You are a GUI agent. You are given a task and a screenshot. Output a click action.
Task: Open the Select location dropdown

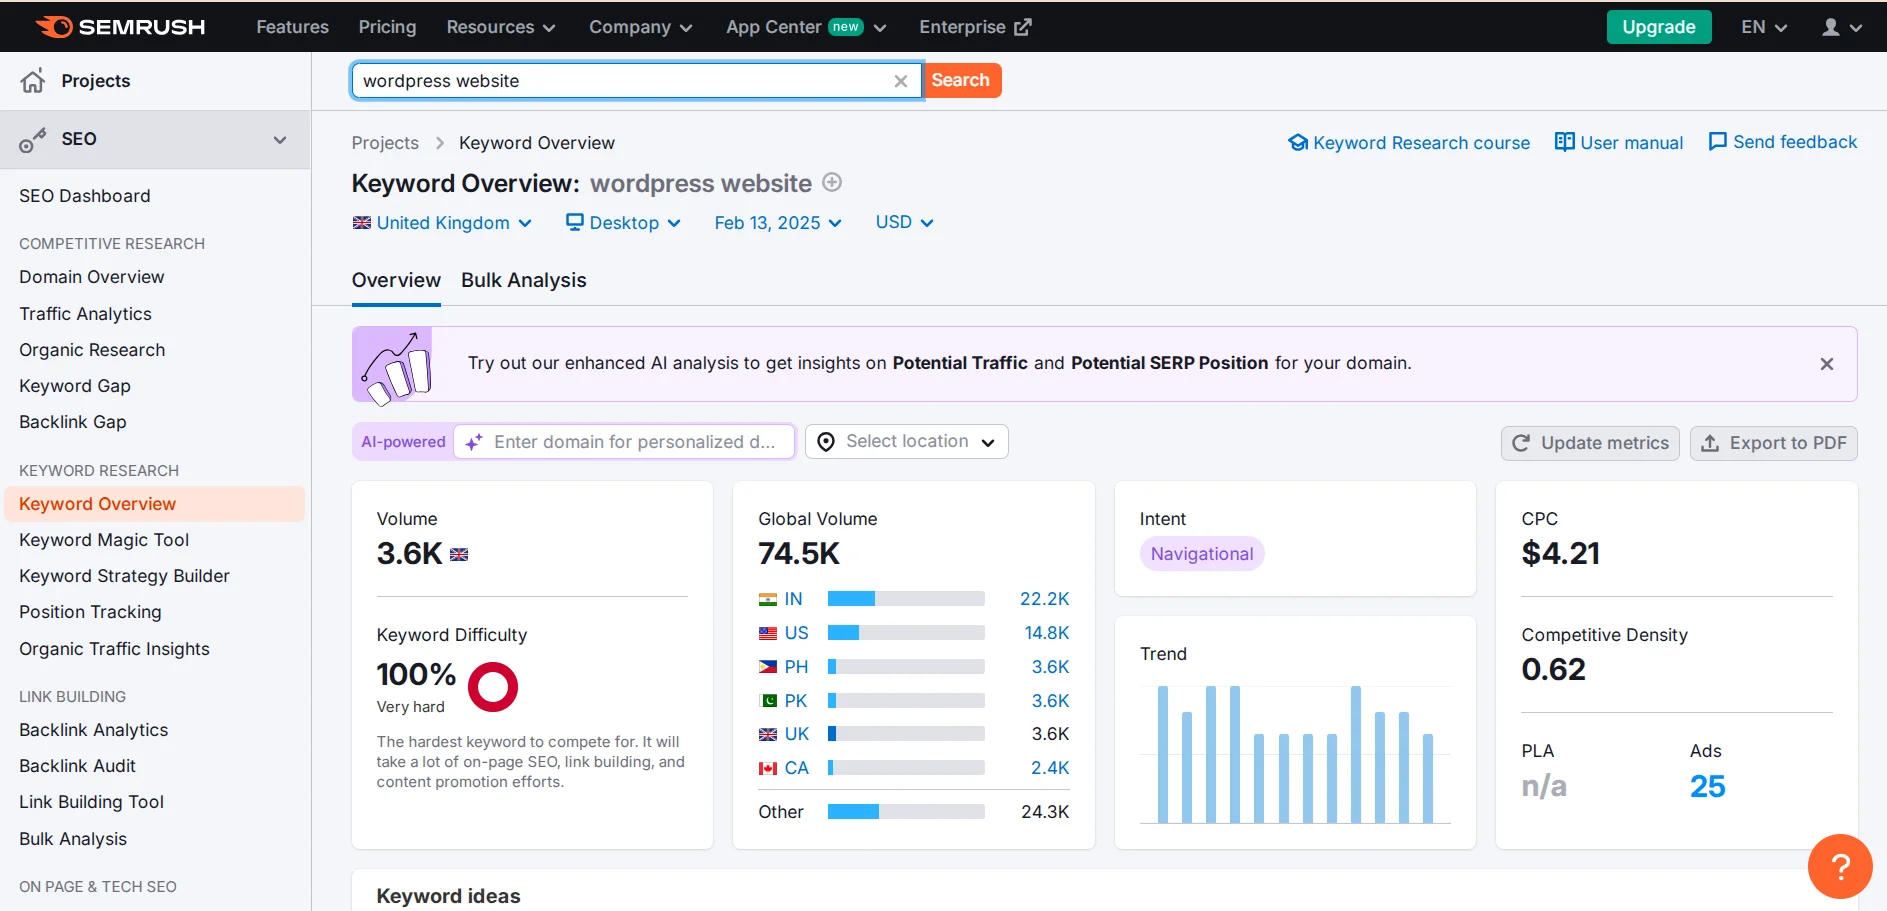(906, 442)
